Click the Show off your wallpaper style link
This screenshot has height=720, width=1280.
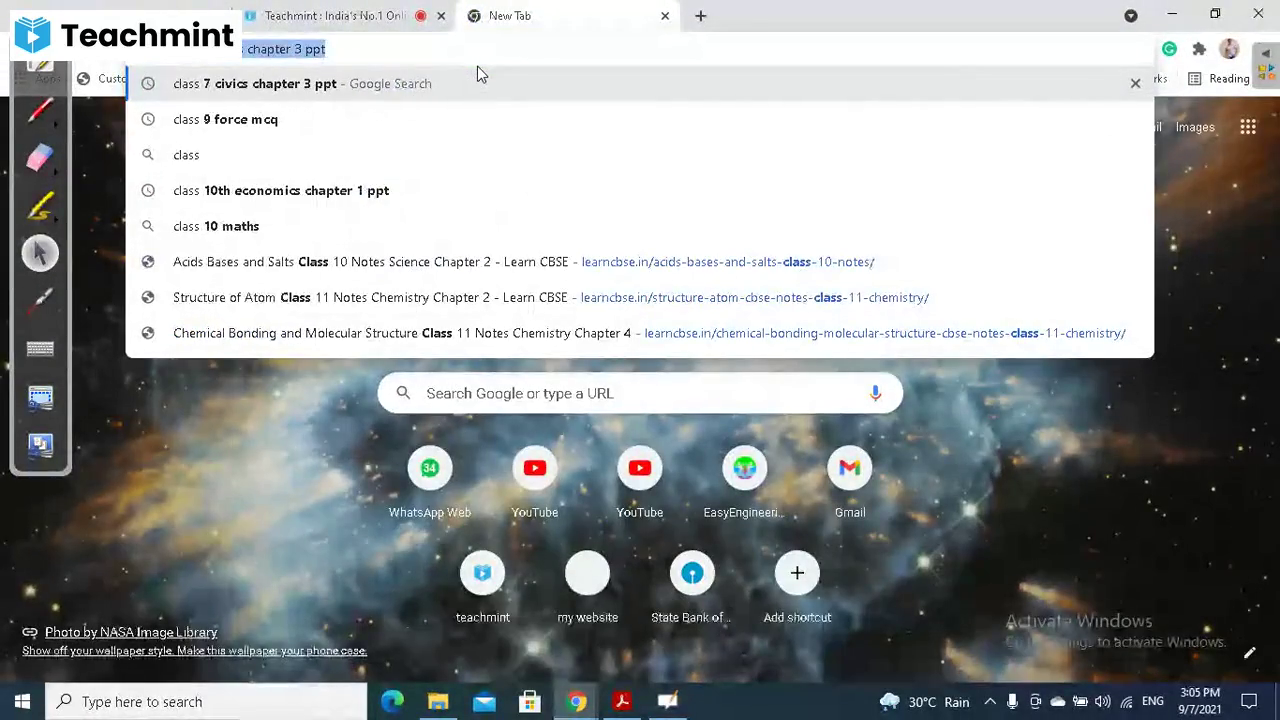point(195,651)
